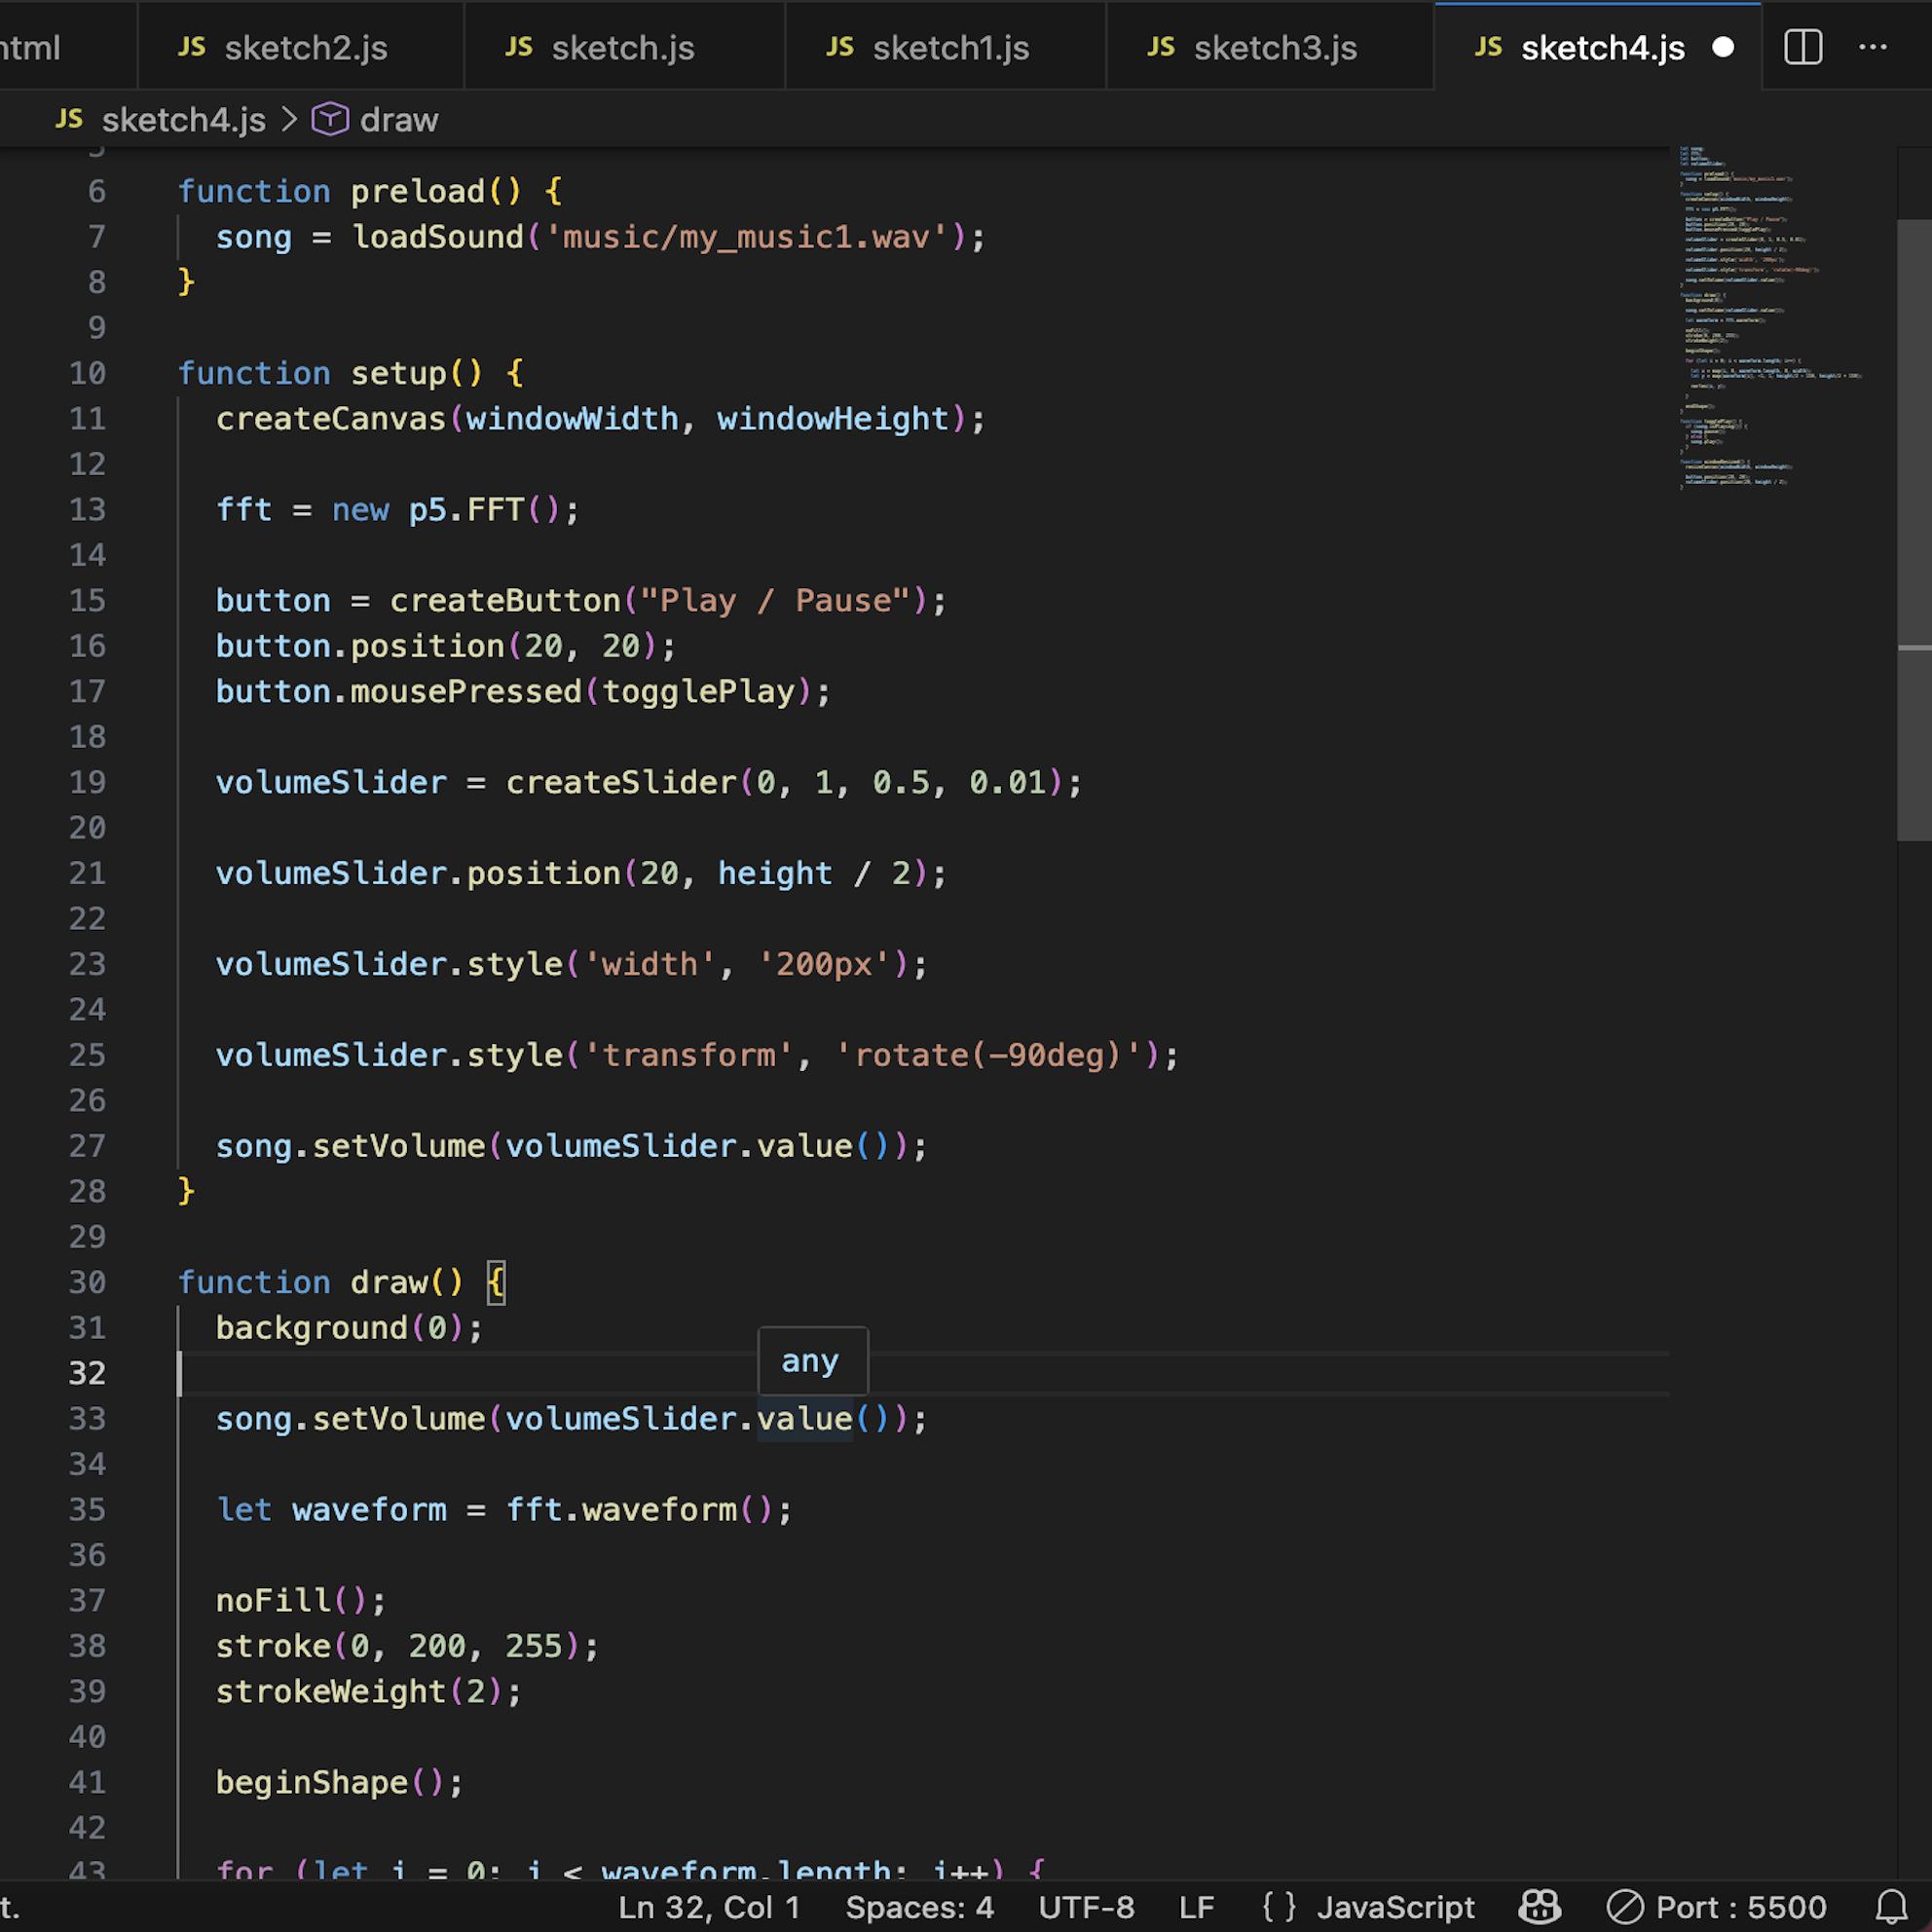Screen dimensions: 1932x1932
Task: Click 'togglePlay' argument on line 17
Action: 698,691
